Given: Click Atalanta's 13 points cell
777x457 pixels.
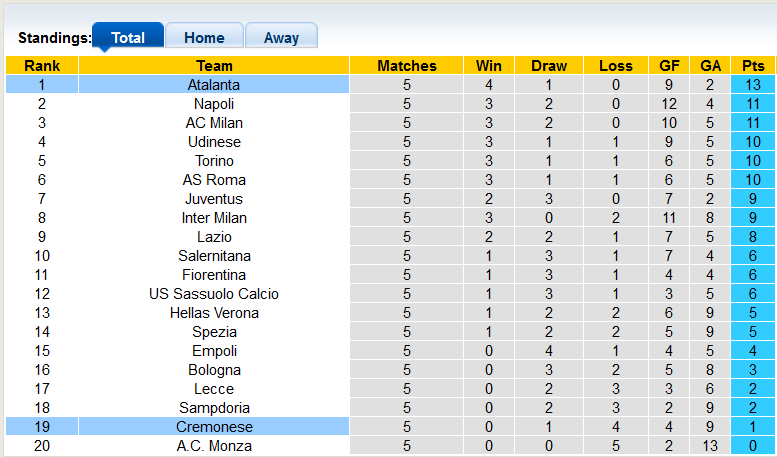Looking at the screenshot, I should click(x=753, y=85).
